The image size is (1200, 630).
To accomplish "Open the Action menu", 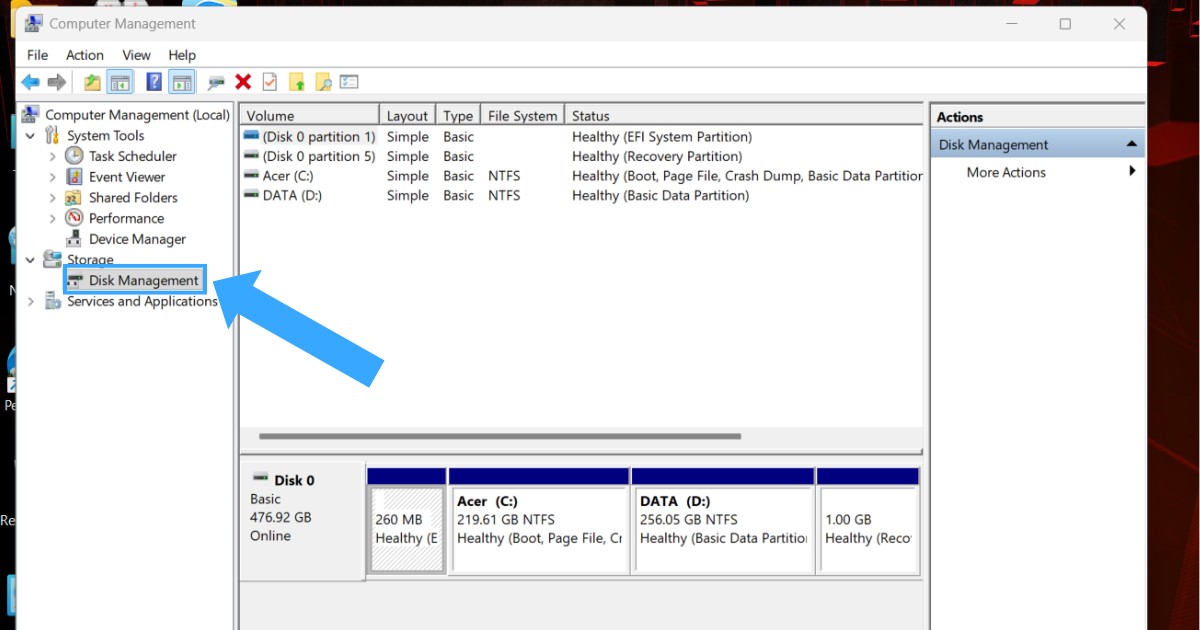I will (x=84, y=55).
